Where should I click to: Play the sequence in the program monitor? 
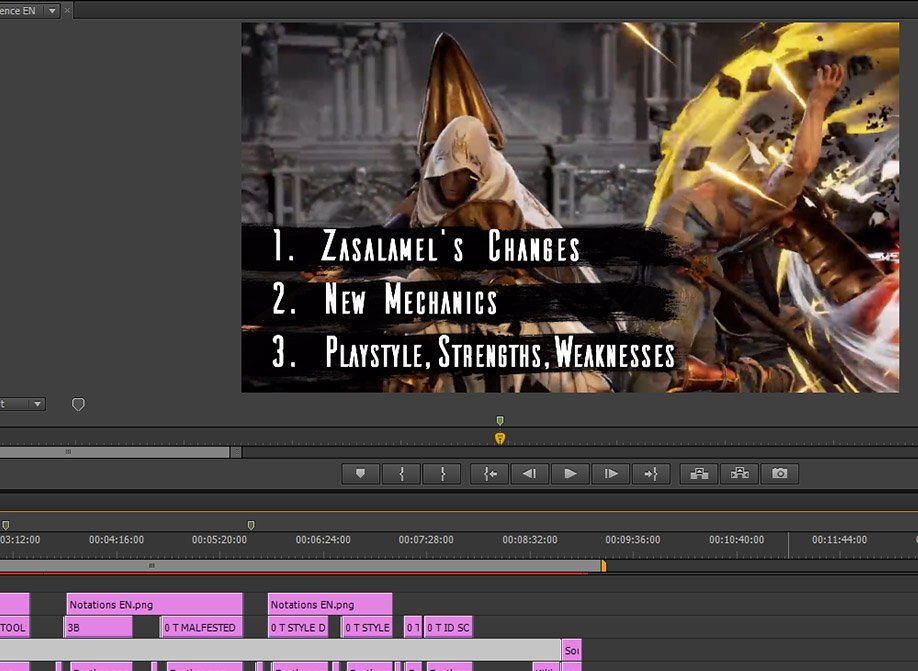click(570, 474)
